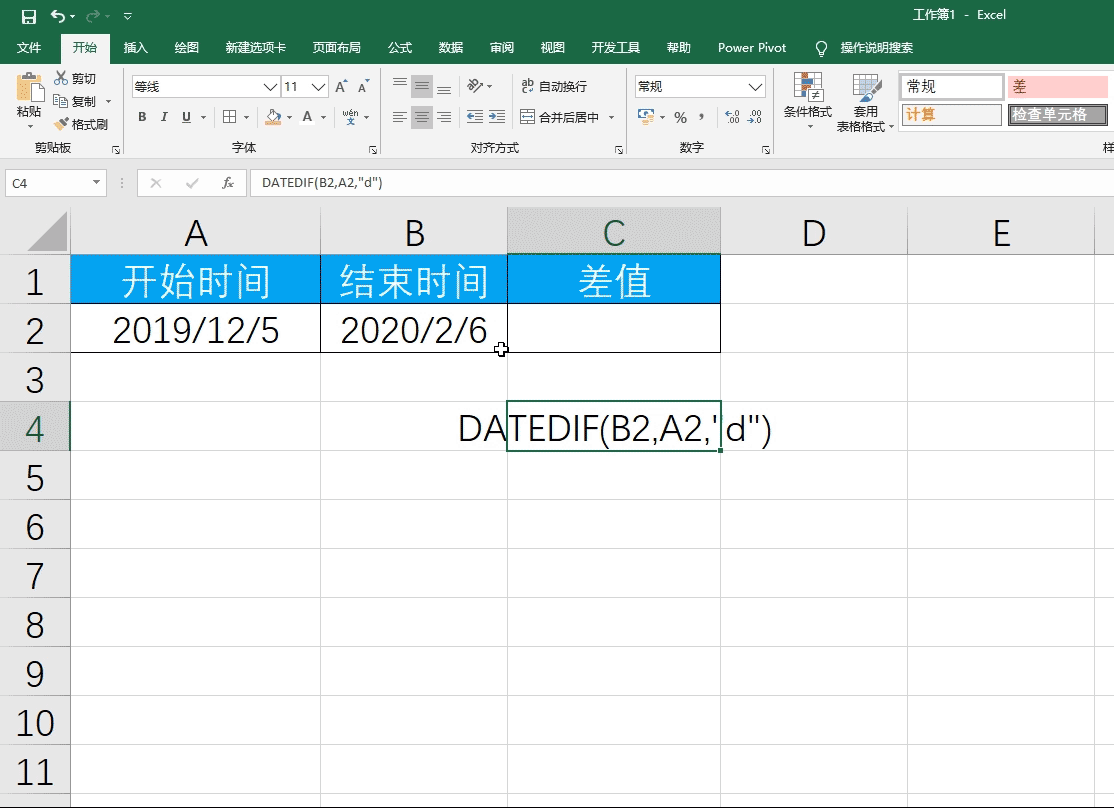Decrease font size with smaller A
1114x808 pixels.
(363, 87)
